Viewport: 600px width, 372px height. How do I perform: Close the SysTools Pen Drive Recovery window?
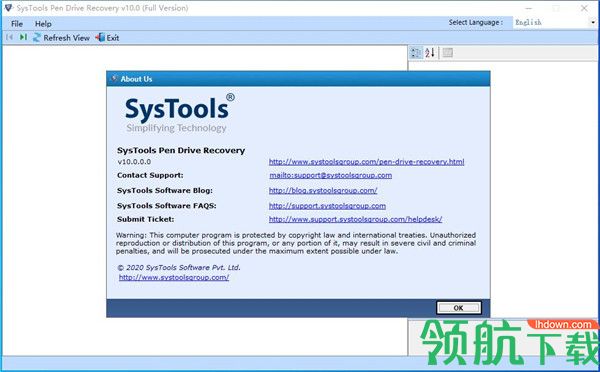[x=584, y=8]
